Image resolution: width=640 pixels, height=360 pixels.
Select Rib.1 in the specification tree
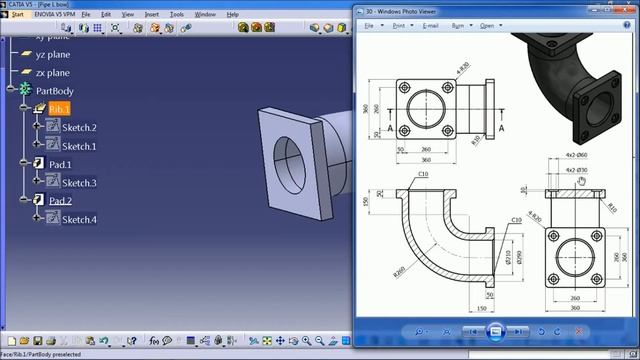pos(59,109)
